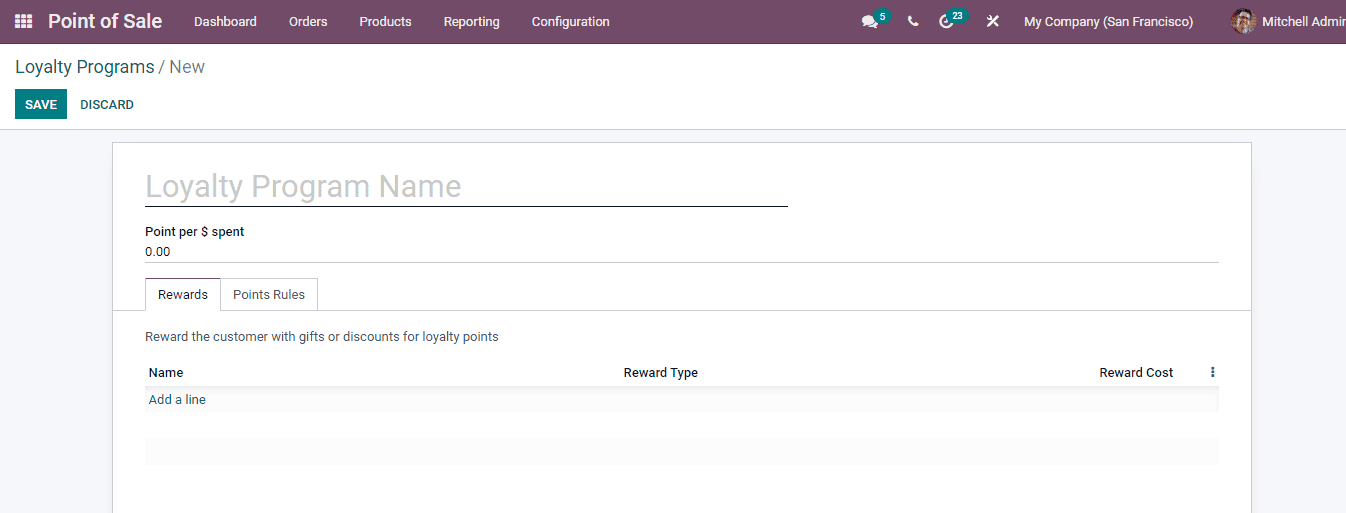Click the debug tools icon
The width and height of the screenshot is (1346, 513).
pos(992,21)
